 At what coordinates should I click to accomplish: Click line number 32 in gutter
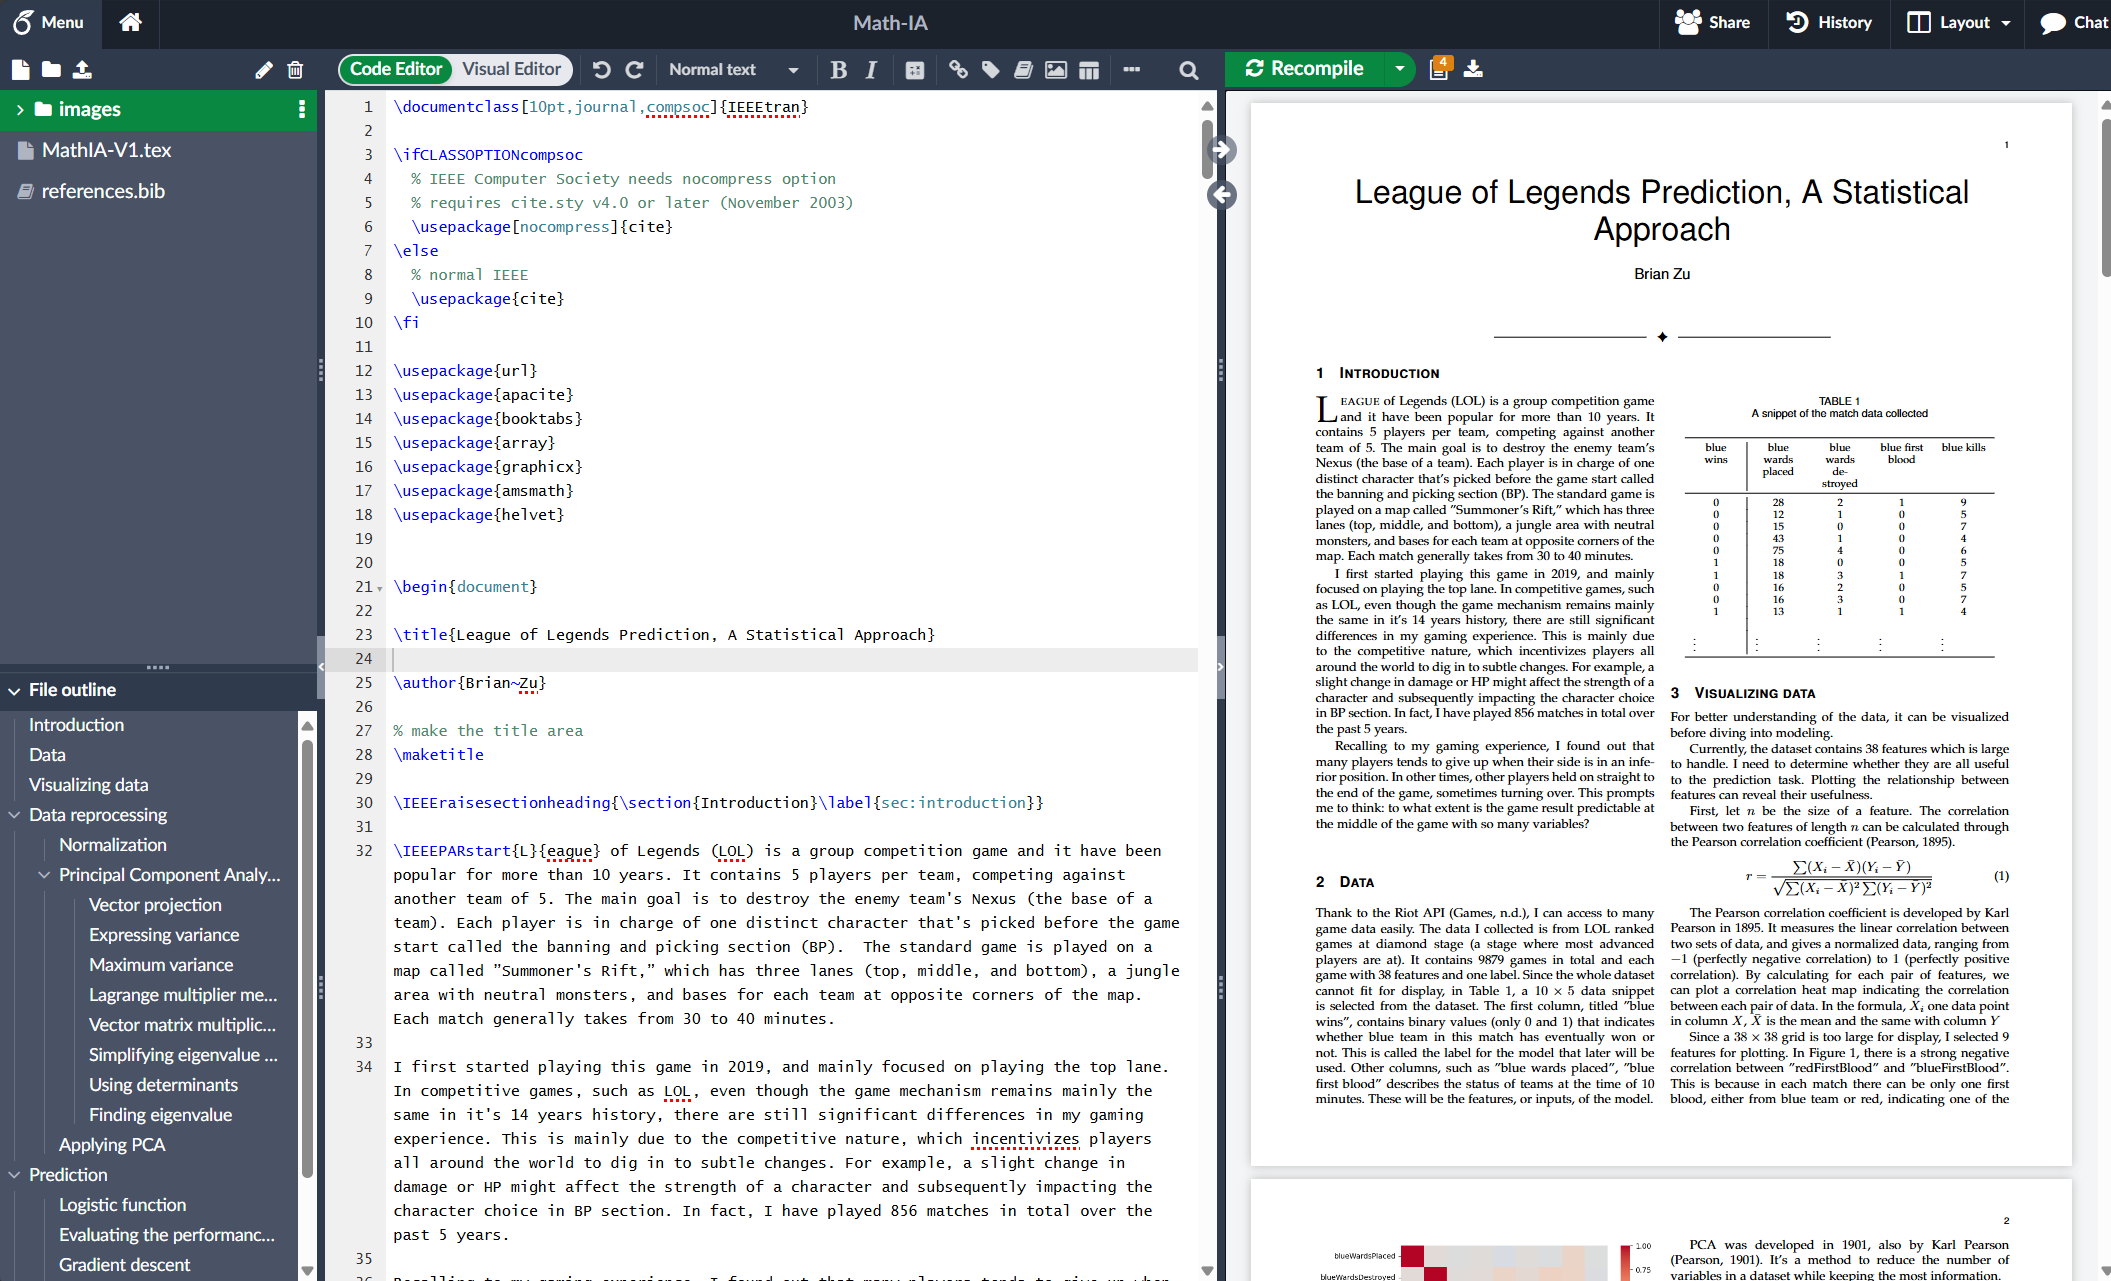pyautogui.click(x=364, y=851)
